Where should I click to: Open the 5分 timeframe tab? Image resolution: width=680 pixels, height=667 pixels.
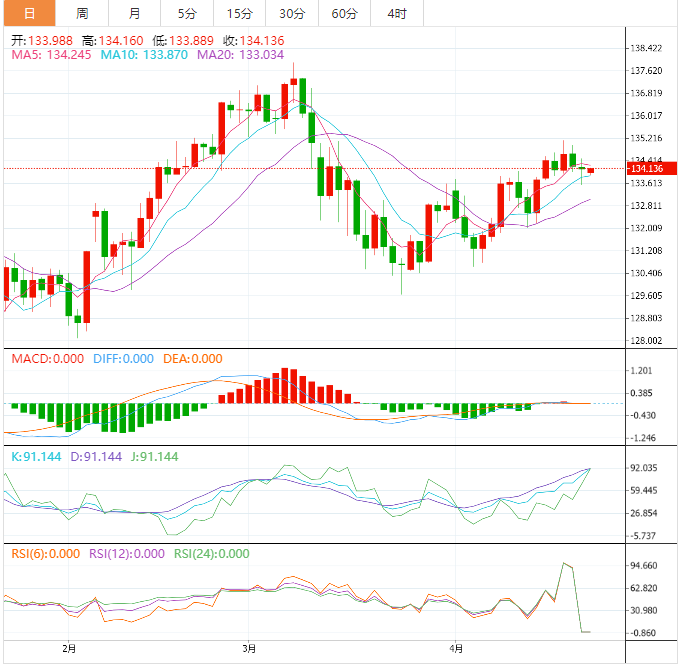[x=187, y=13]
